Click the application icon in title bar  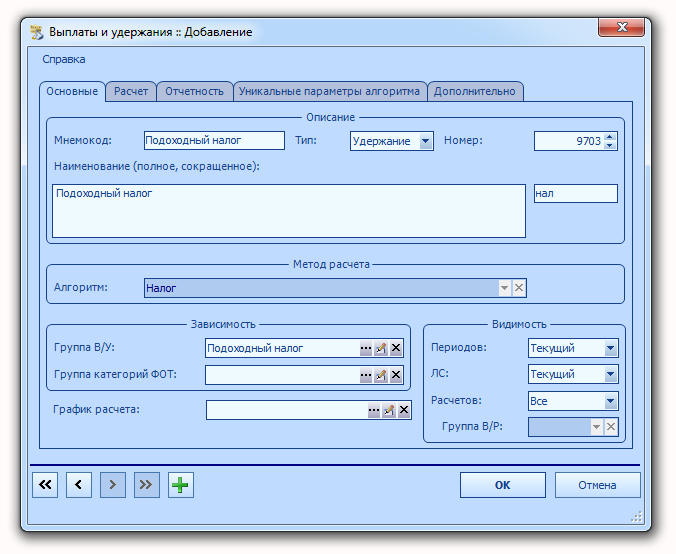click(37, 32)
